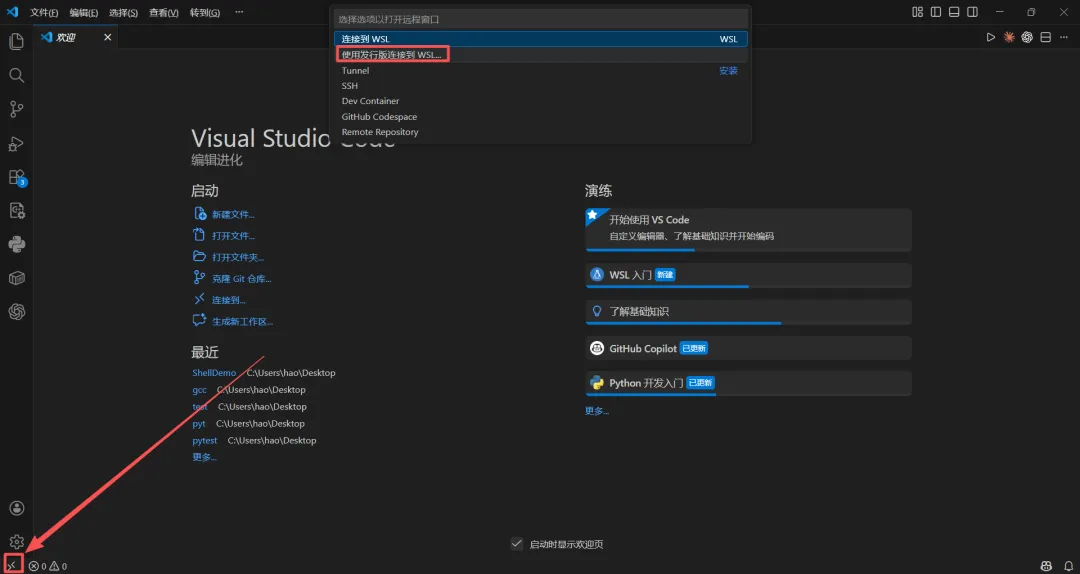Screen dimensions: 1080x574
Task: Open the Manage gear menu
Action: tap(16, 541)
